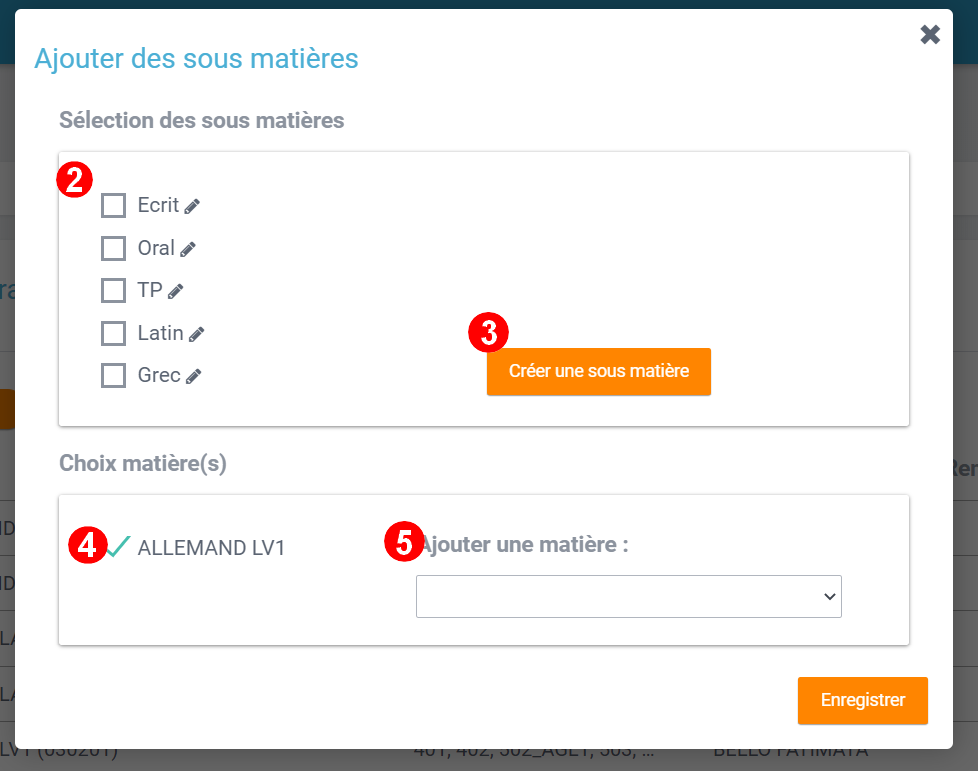Click the ALLEMAND LV1 subject text

click(x=211, y=548)
